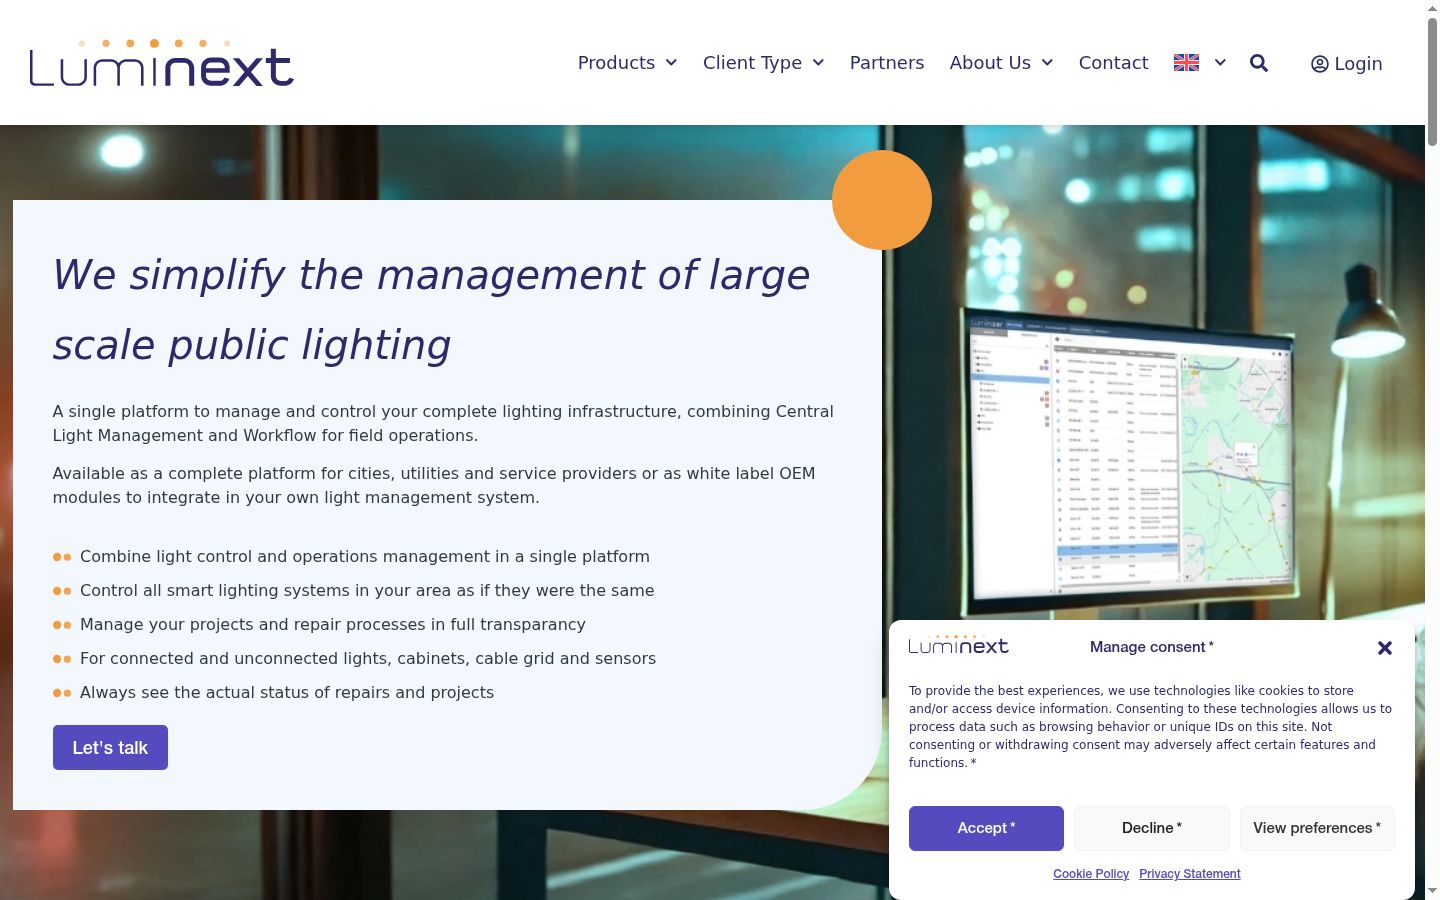Screen dimensions: 1440x900
Task: Click the 'To provide the best experiences' consent text
Action: 1150,727
